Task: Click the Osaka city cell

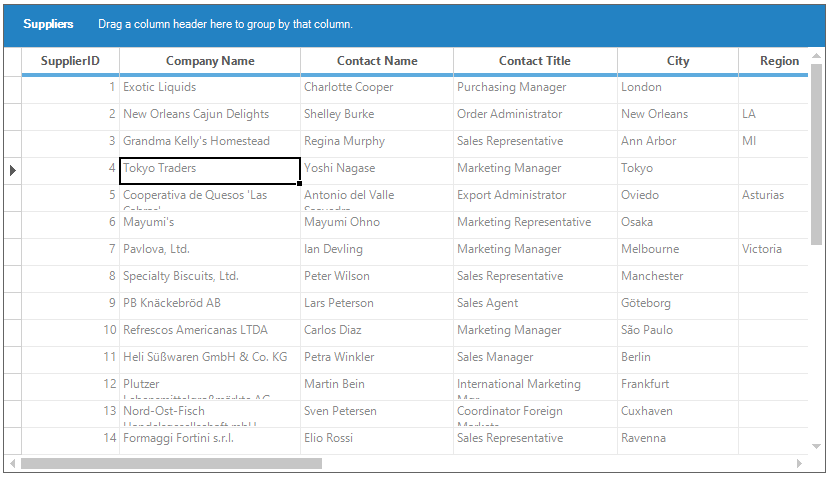Action: click(678, 225)
